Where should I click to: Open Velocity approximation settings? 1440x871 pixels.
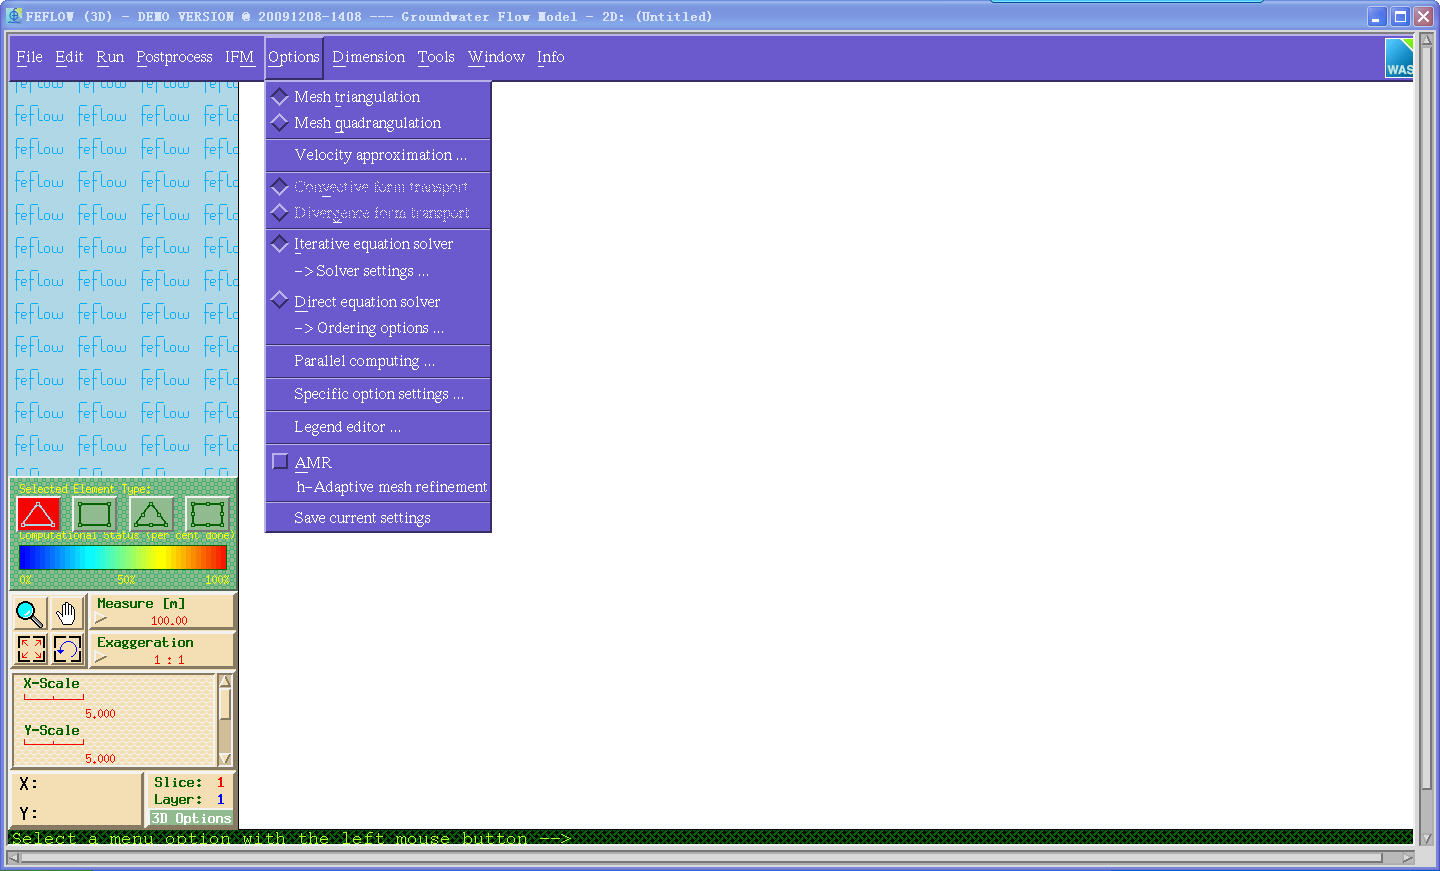coord(378,155)
